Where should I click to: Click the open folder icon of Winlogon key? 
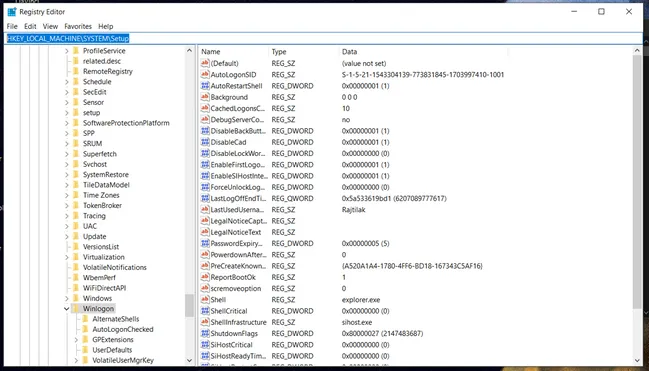click(76, 308)
